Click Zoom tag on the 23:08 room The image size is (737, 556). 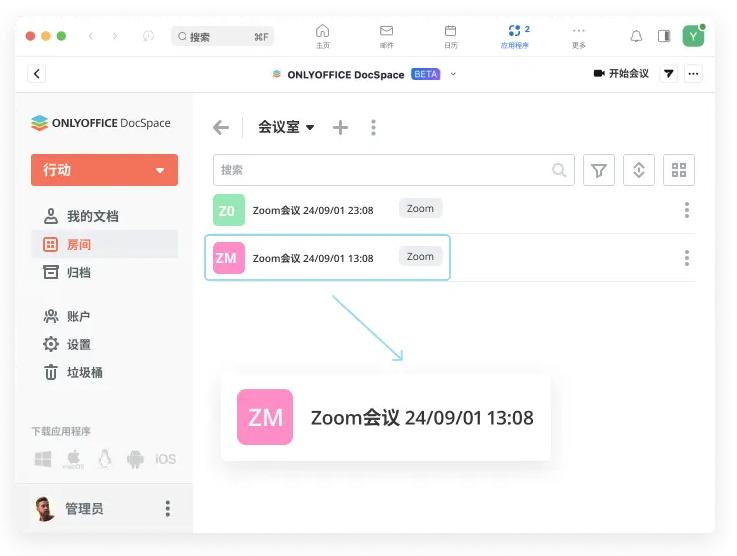click(x=420, y=208)
